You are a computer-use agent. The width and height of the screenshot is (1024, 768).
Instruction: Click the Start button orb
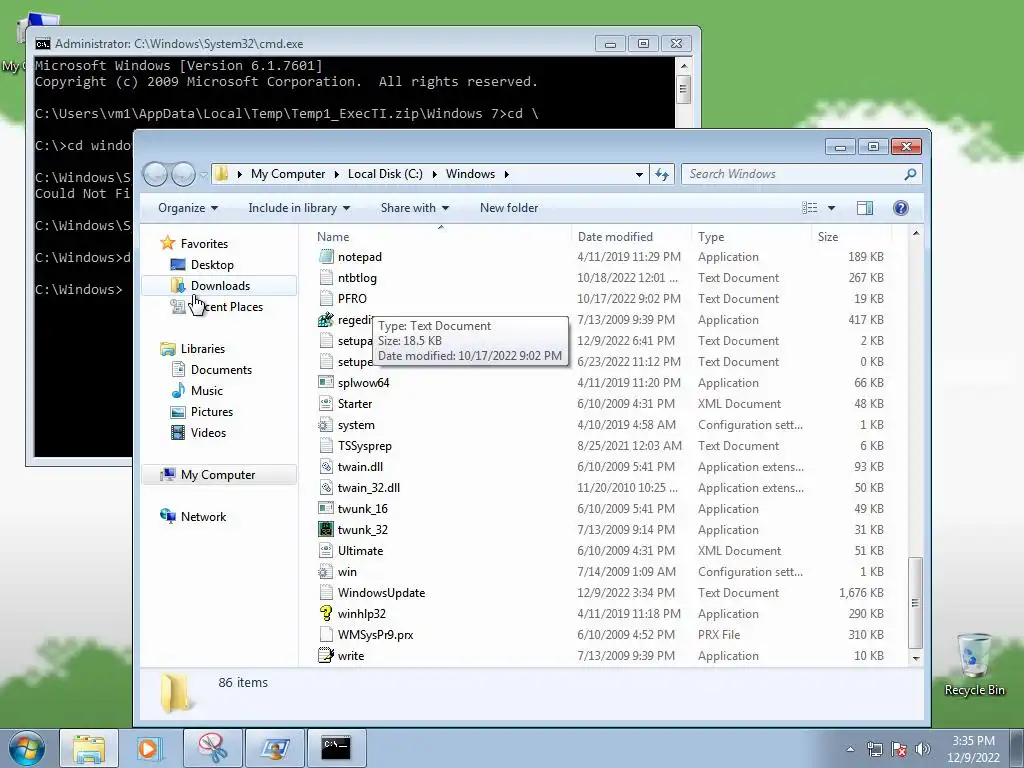click(26, 748)
